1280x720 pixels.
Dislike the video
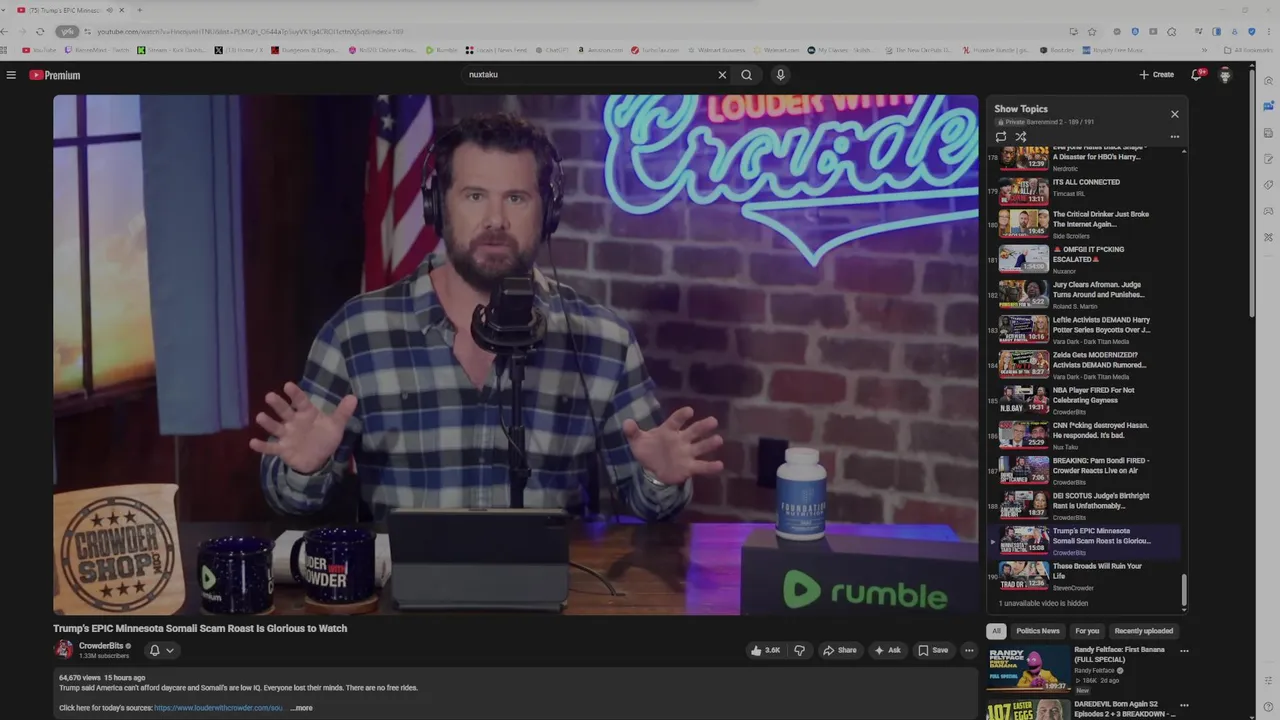(799, 650)
